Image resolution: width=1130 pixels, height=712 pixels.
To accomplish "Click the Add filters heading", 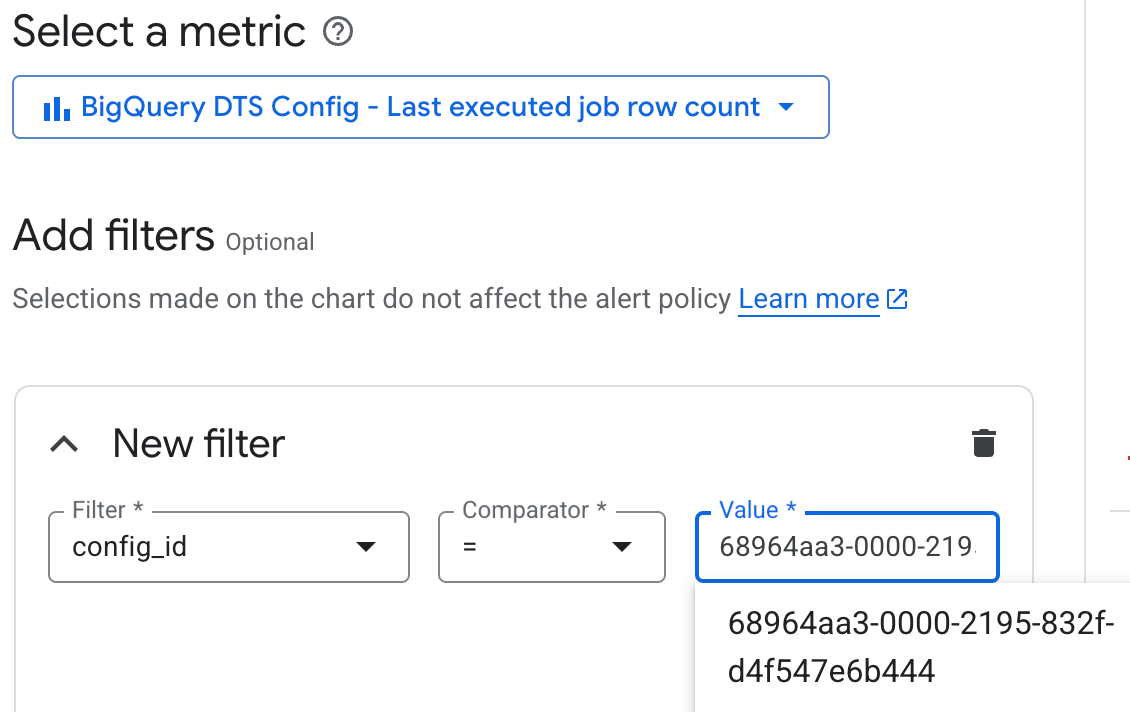I will point(113,236).
